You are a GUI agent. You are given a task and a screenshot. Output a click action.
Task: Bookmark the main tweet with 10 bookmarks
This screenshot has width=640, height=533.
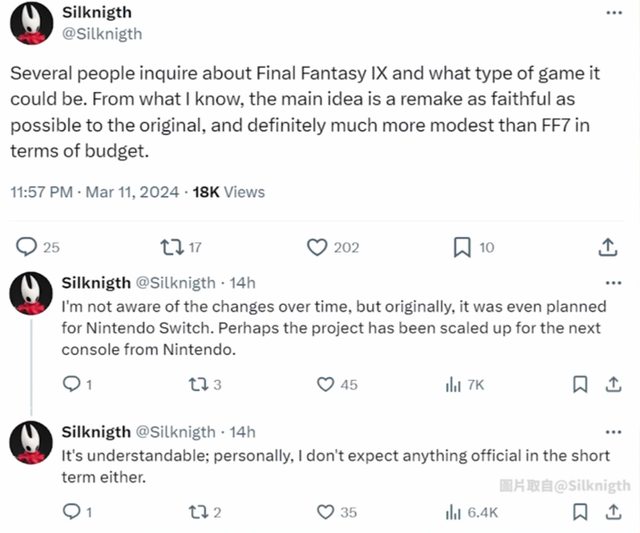point(462,246)
